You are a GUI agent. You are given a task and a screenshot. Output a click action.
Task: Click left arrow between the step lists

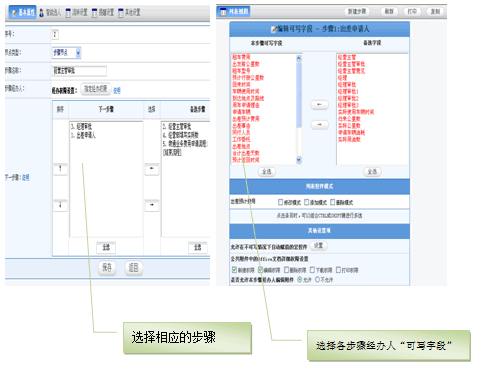click(x=152, y=169)
